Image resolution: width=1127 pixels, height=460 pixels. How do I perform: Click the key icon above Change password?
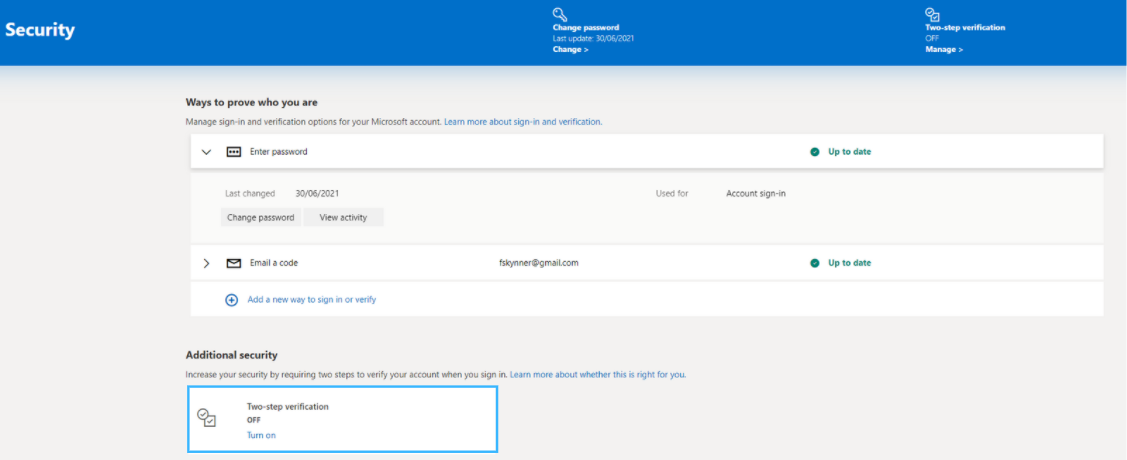[560, 14]
